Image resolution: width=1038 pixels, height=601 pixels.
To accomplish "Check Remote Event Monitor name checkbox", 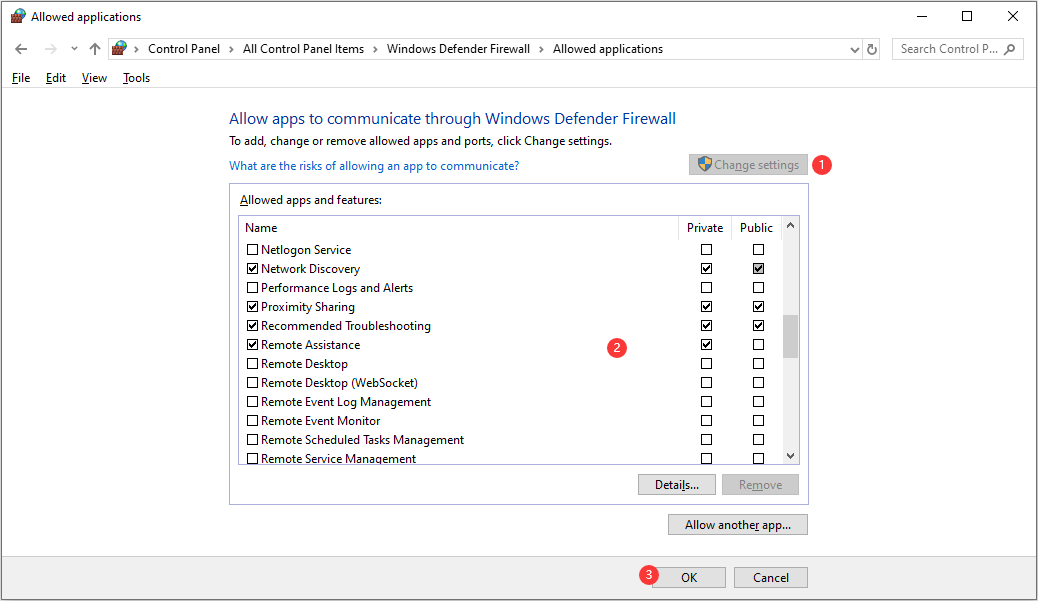I will tap(252, 420).
